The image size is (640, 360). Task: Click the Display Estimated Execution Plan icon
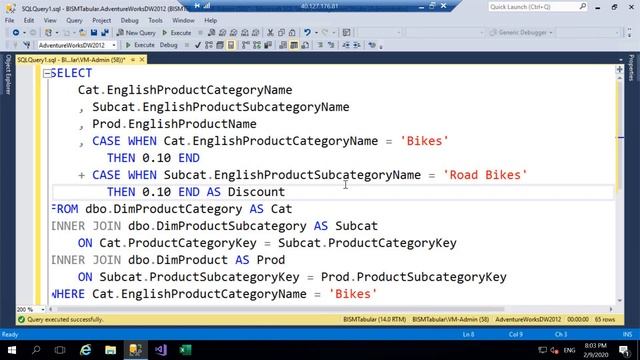coord(209,45)
